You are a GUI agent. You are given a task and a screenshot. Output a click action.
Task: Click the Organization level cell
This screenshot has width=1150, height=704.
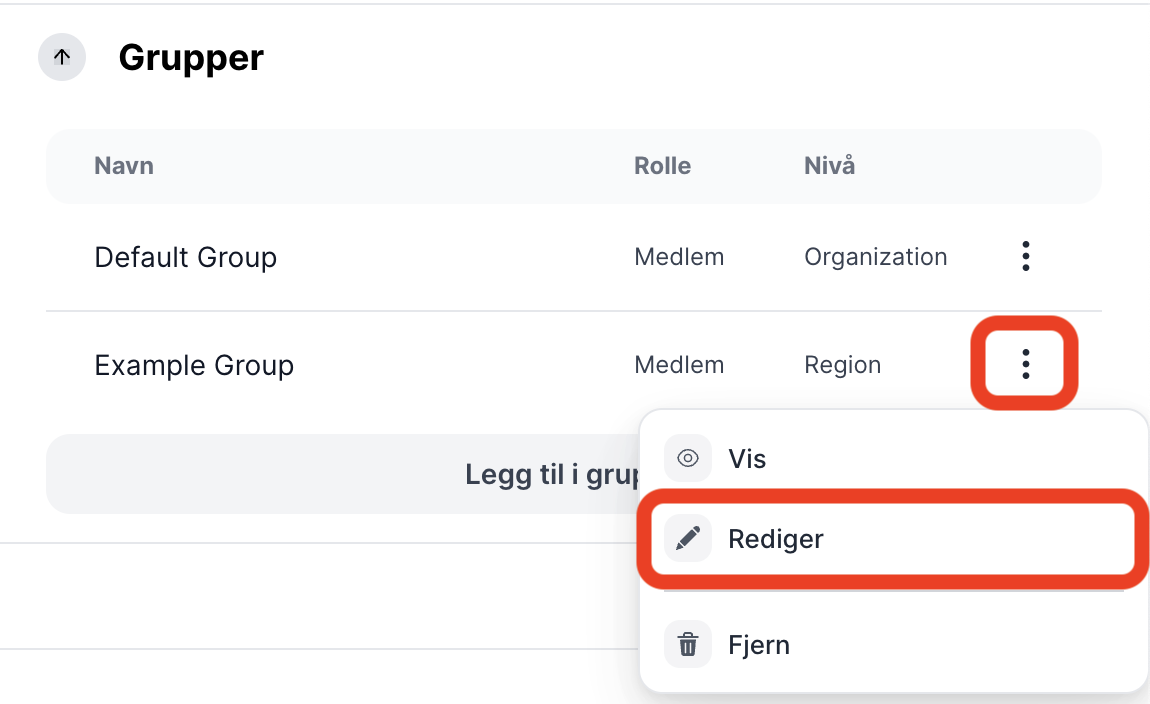[876, 257]
